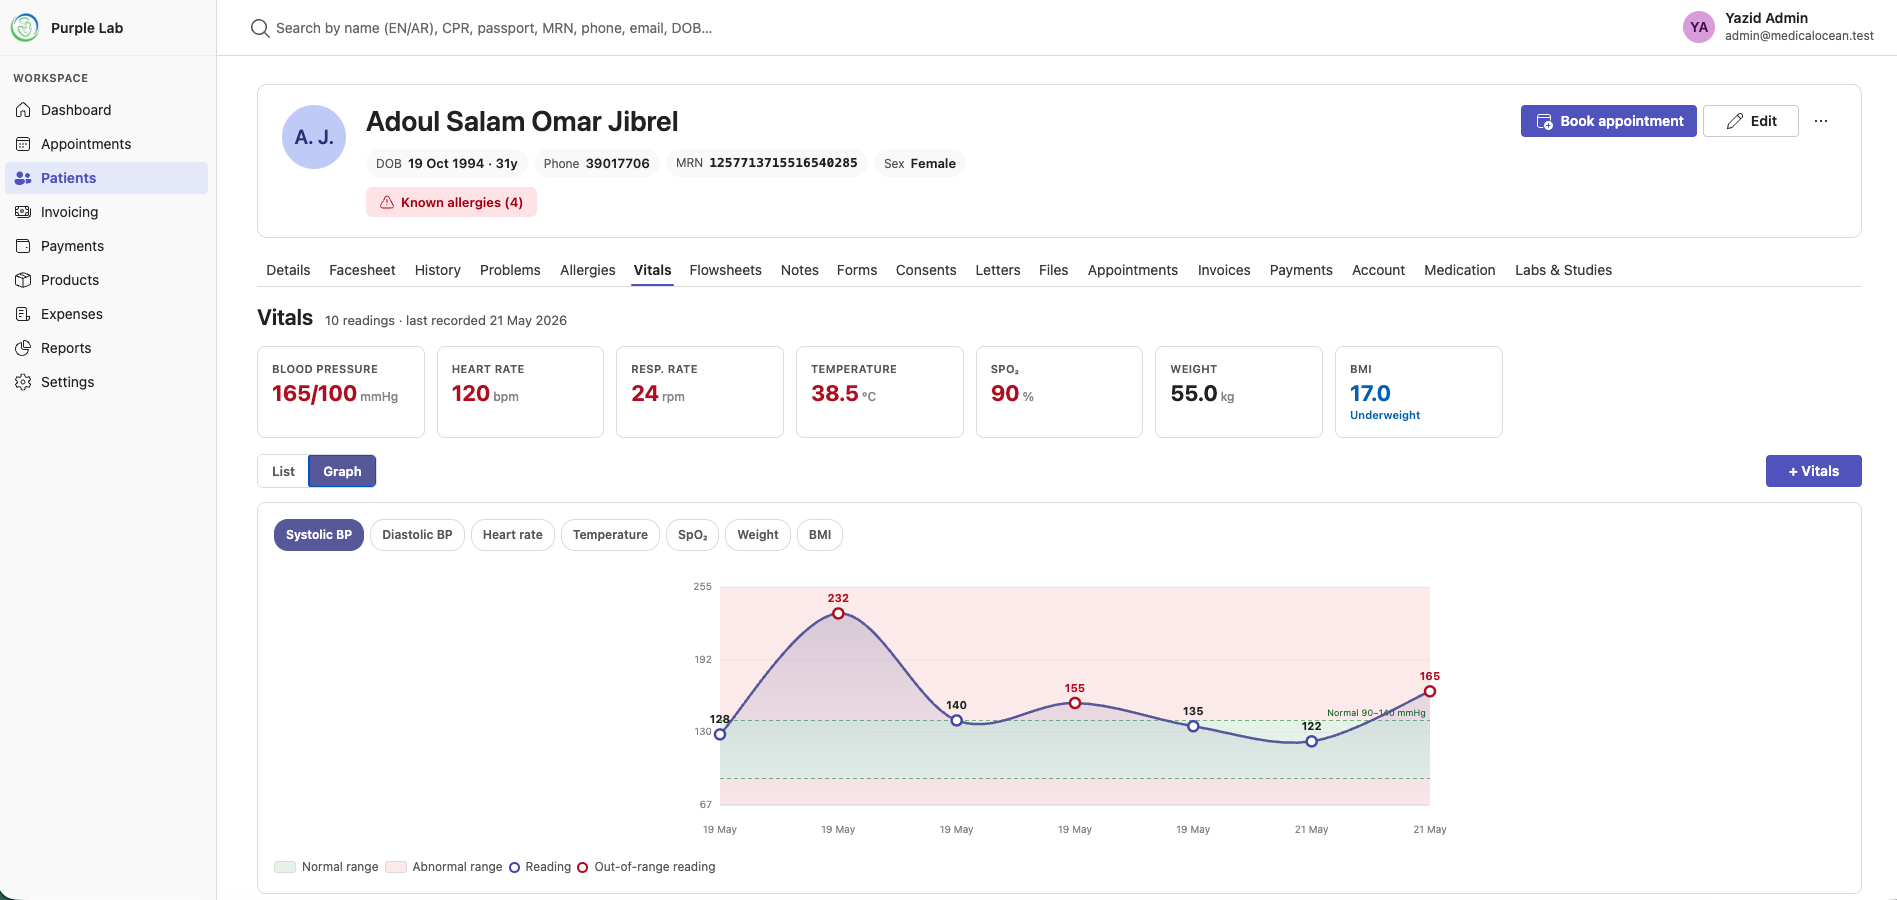
Task: Open the Details tab
Action: 288,270
